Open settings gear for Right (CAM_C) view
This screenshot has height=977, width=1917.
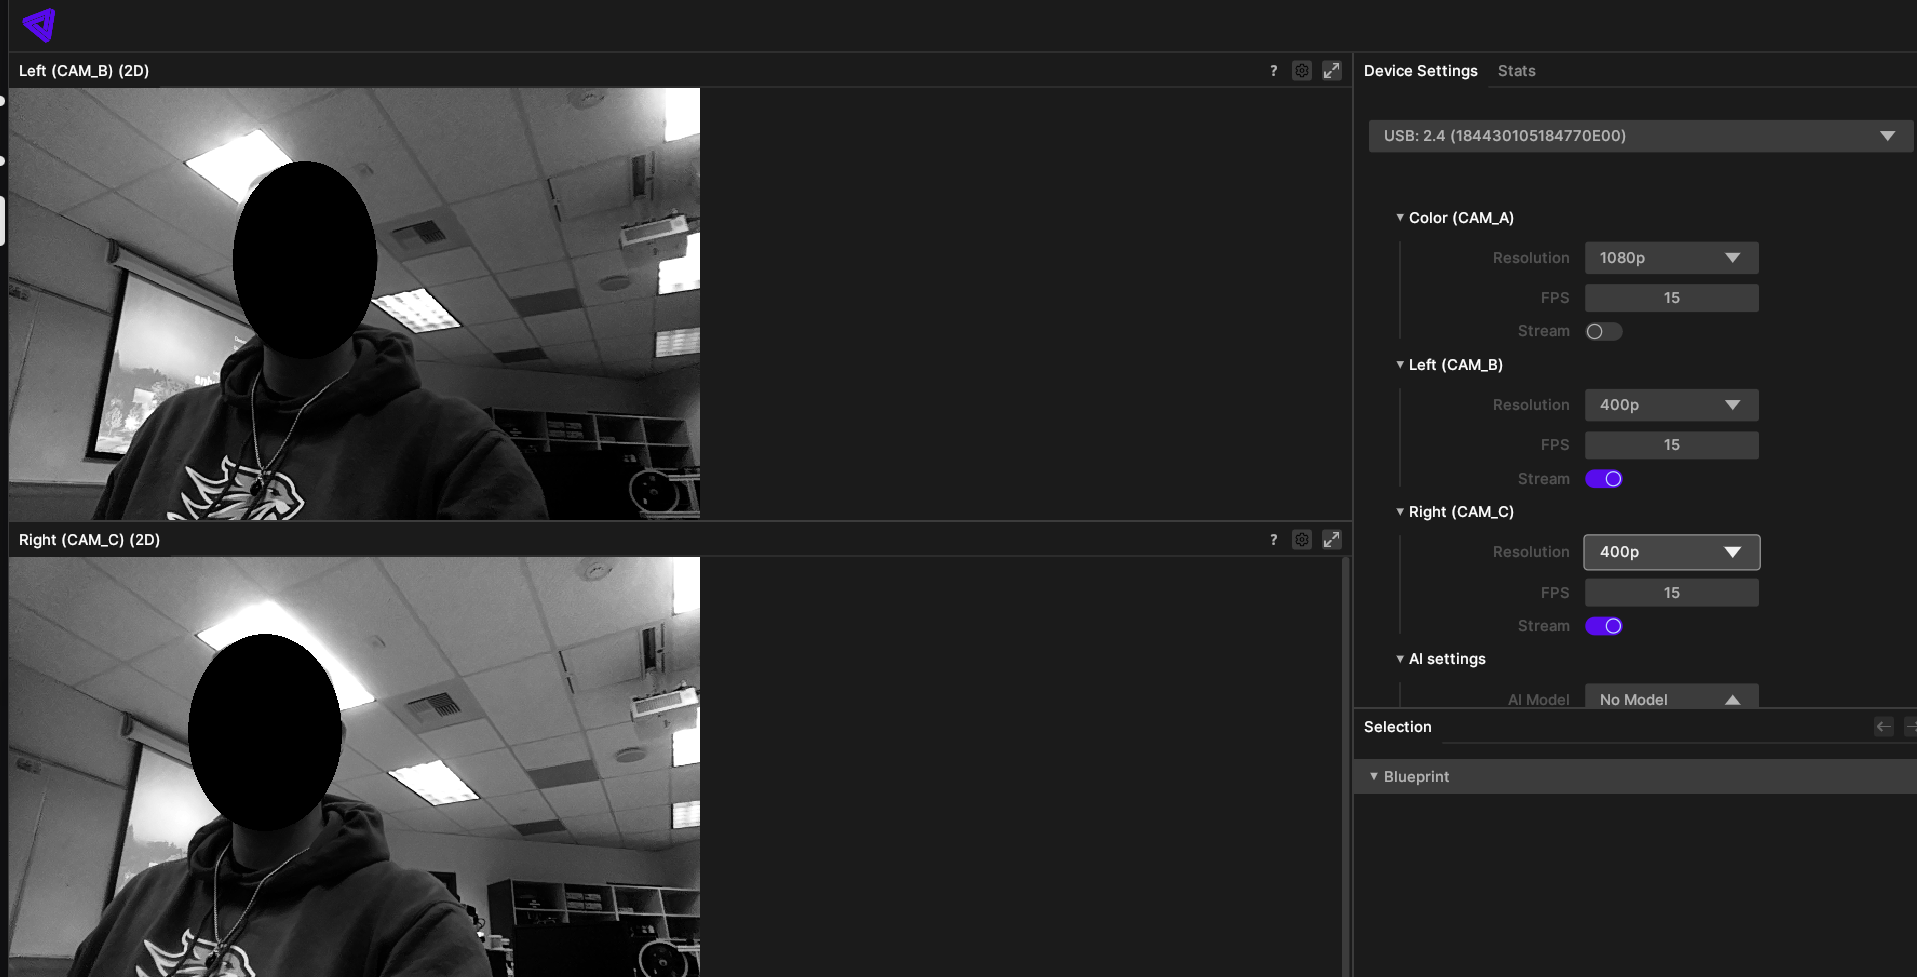click(1301, 540)
